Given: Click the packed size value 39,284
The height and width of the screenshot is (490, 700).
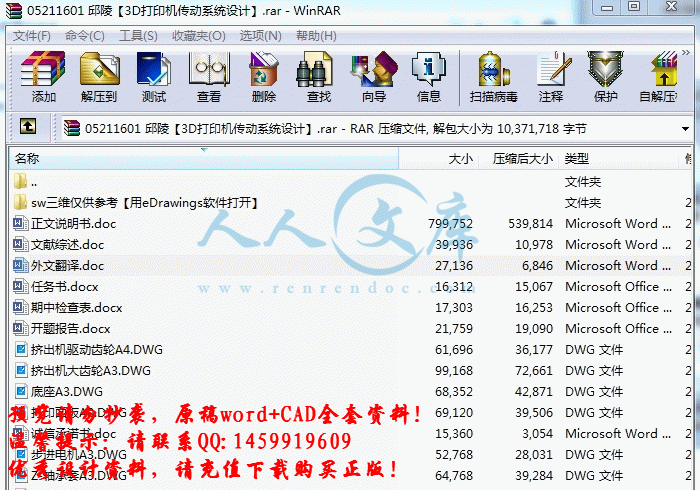Looking at the screenshot, I should pos(534,475).
